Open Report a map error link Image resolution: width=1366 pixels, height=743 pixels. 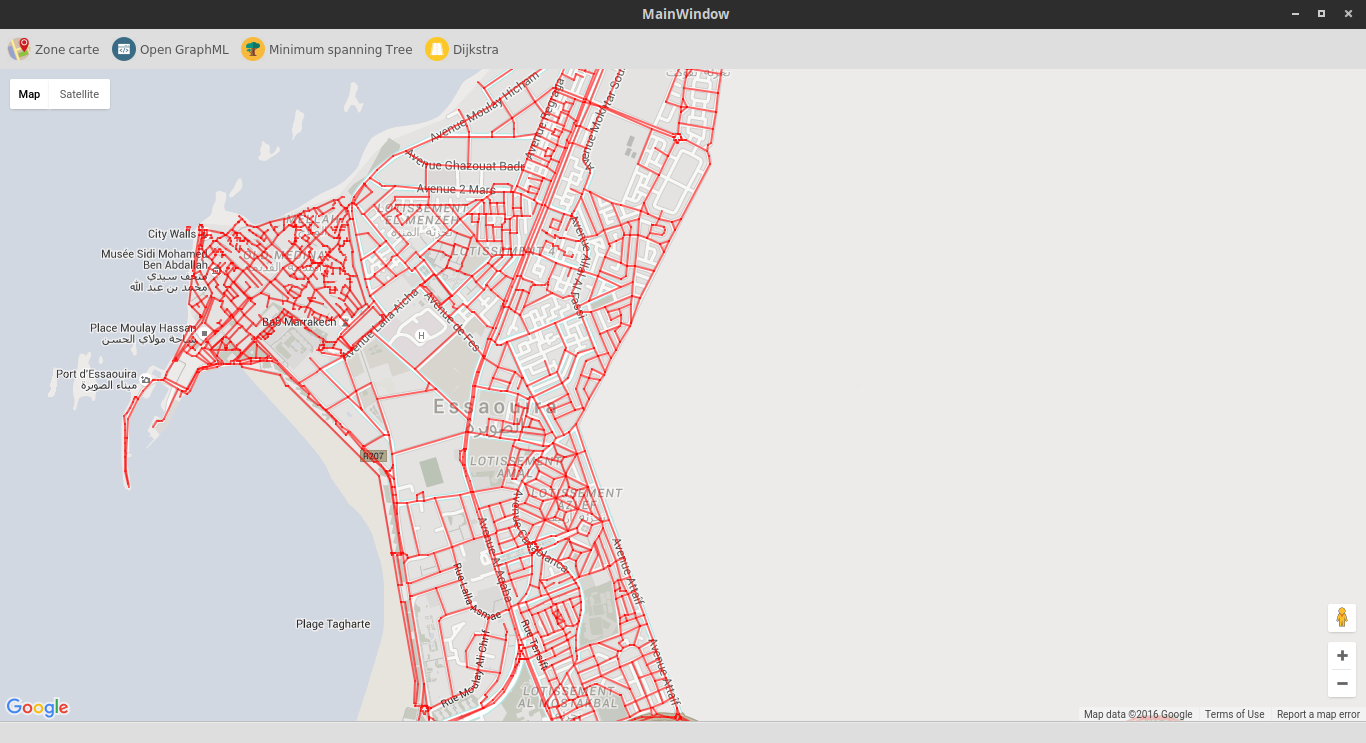click(x=1318, y=714)
